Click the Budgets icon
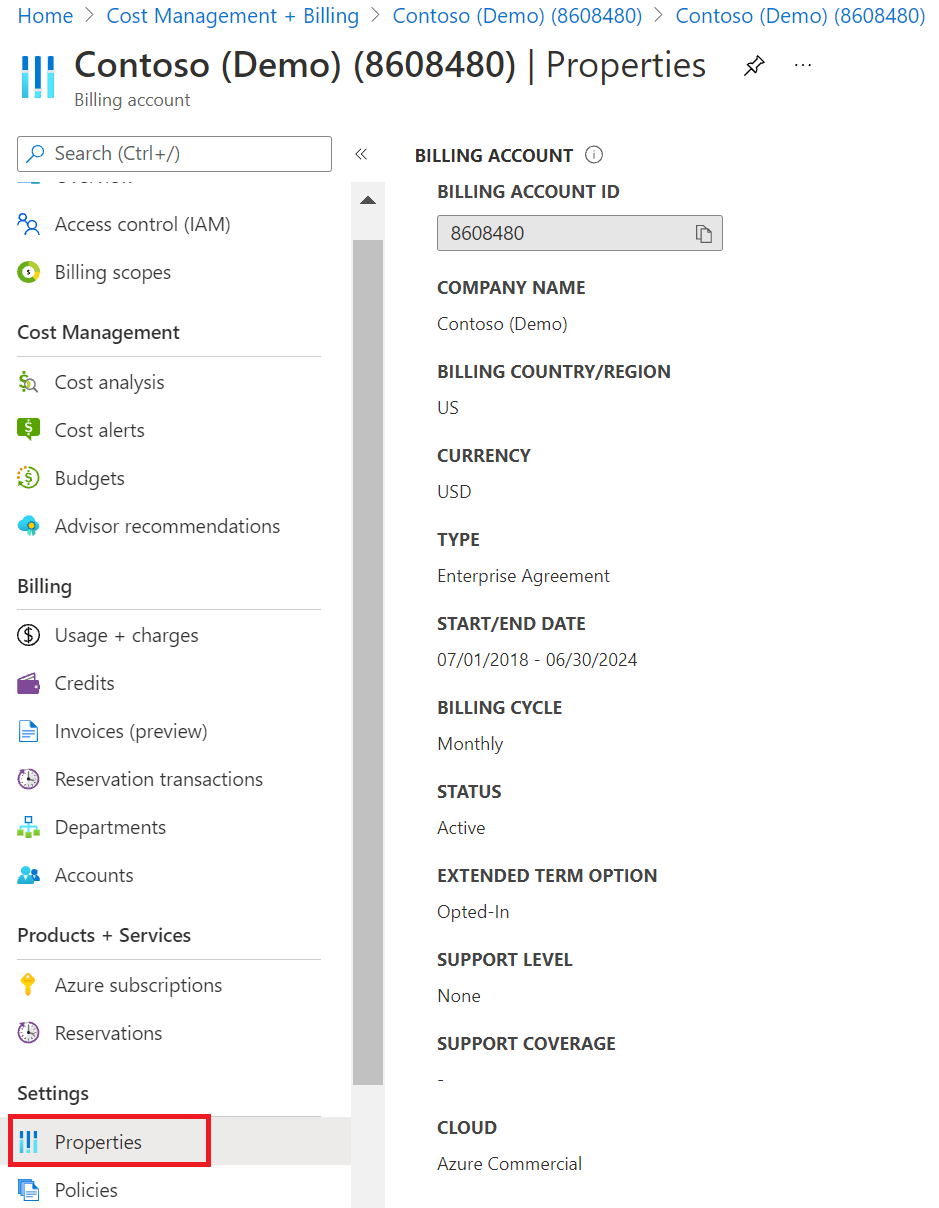Screen dimensions: 939x1208 (x=29, y=478)
